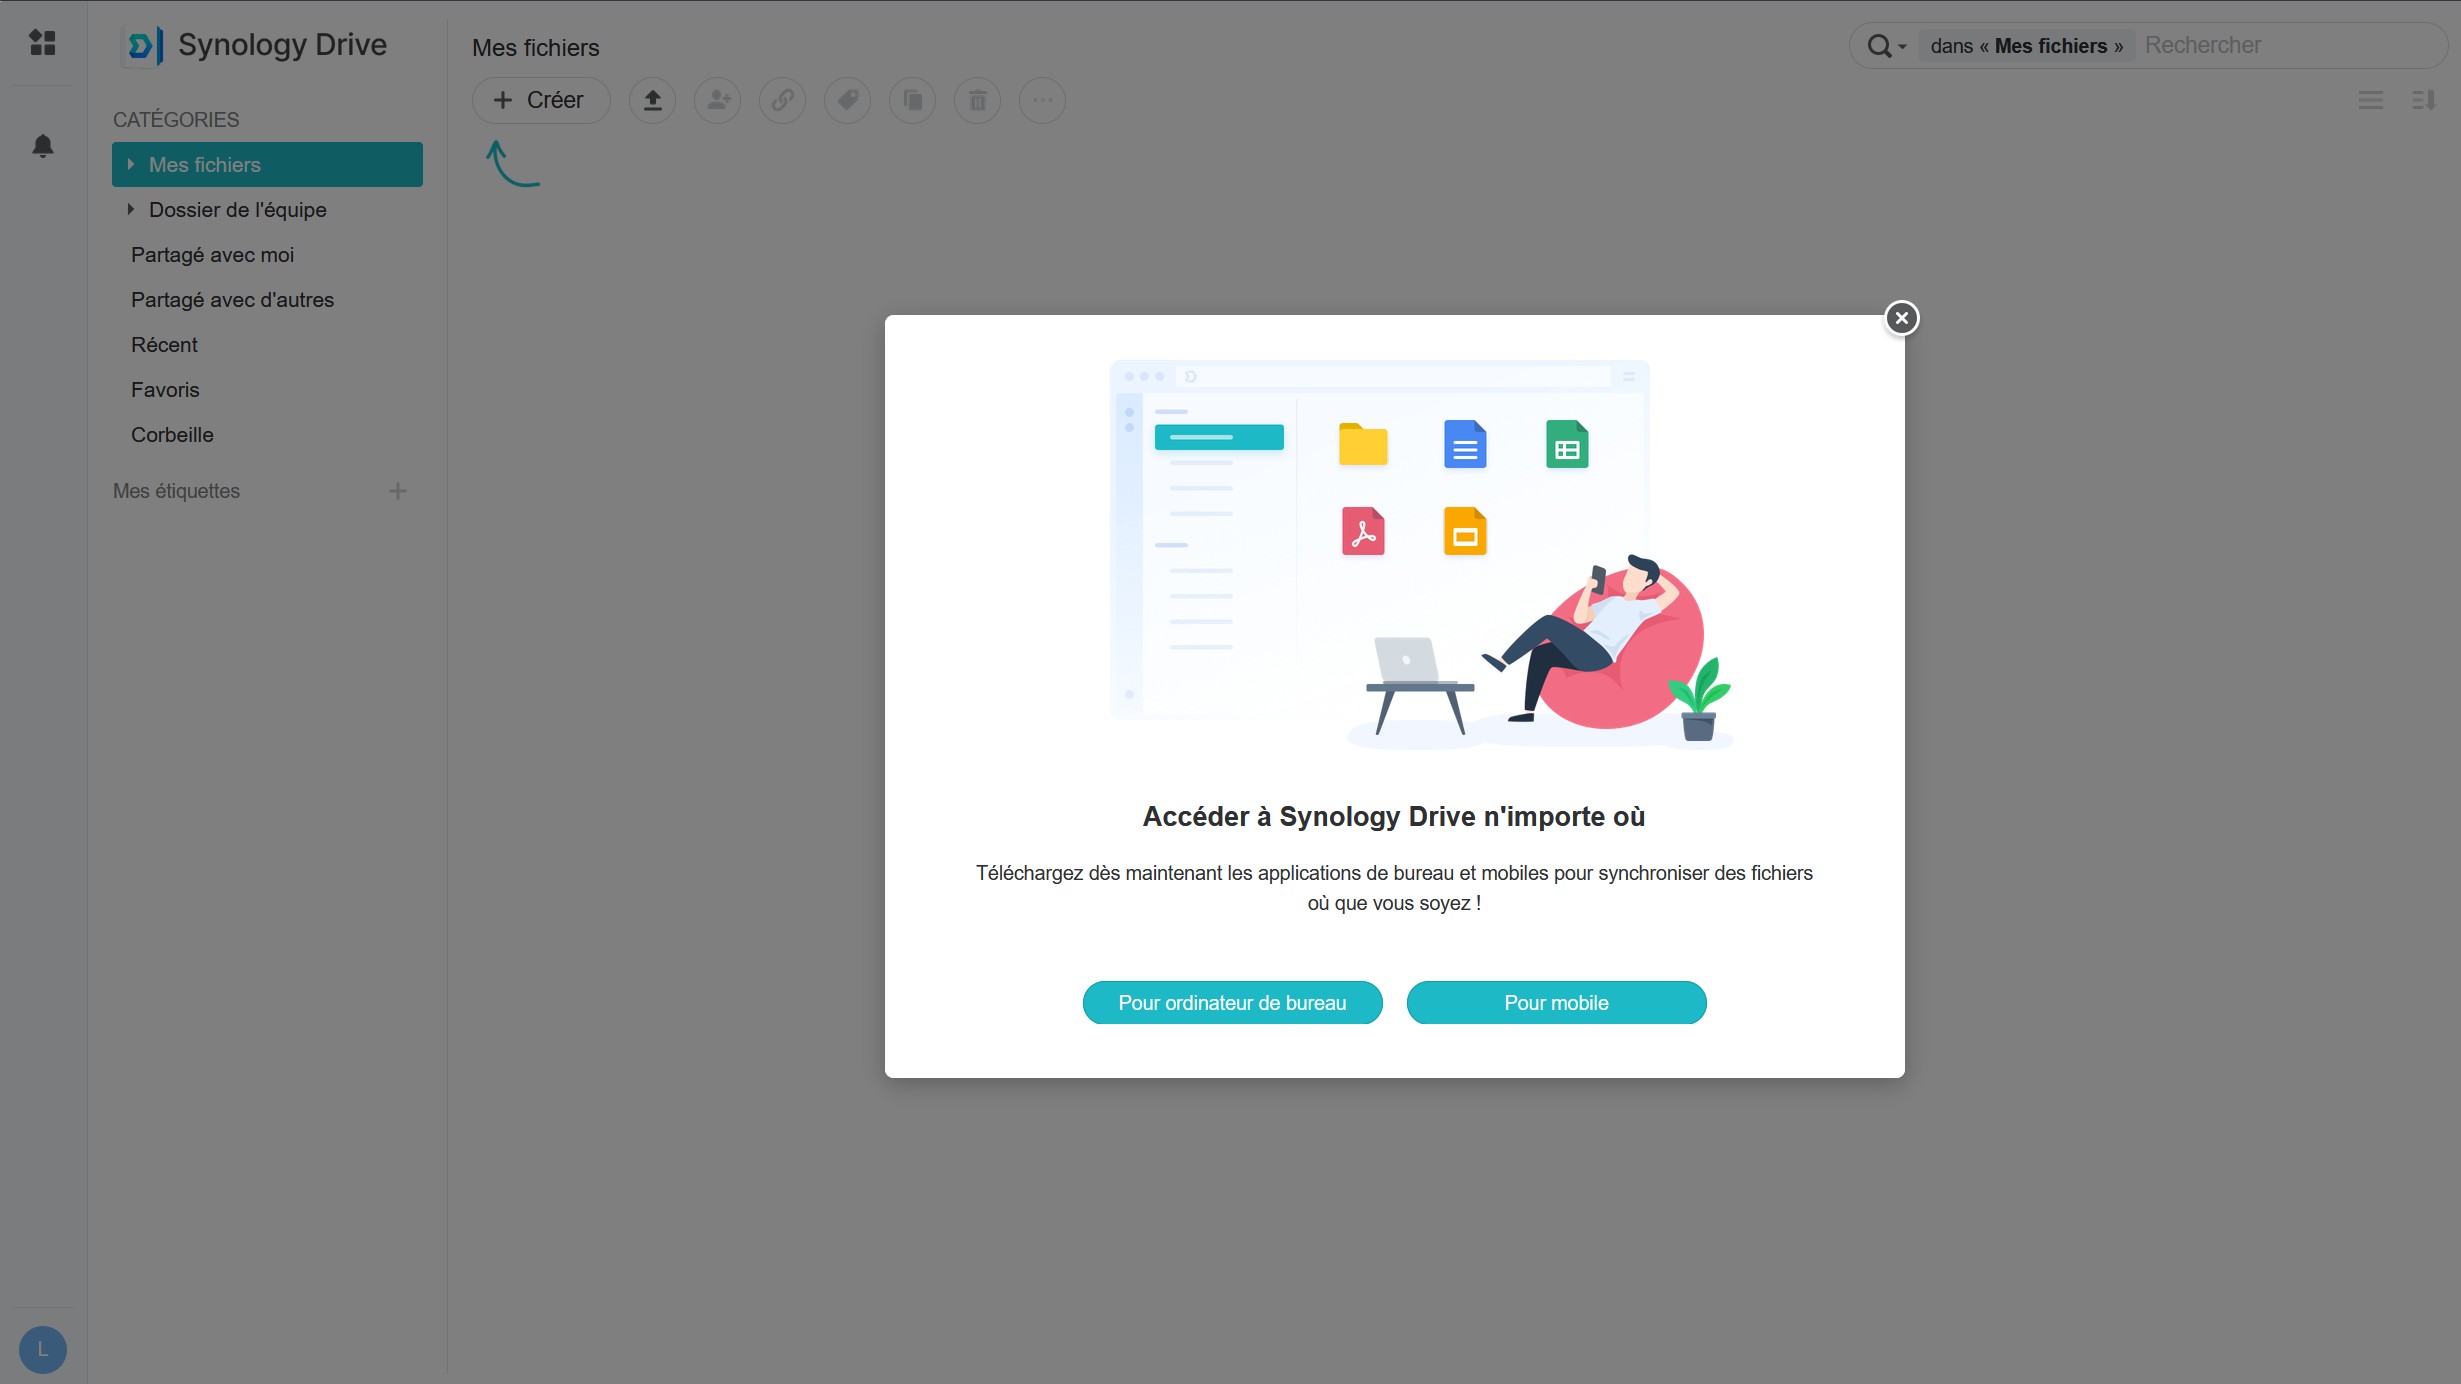Open the Récent category
This screenshot has width=2461, height=1384.
coord(267,344)
